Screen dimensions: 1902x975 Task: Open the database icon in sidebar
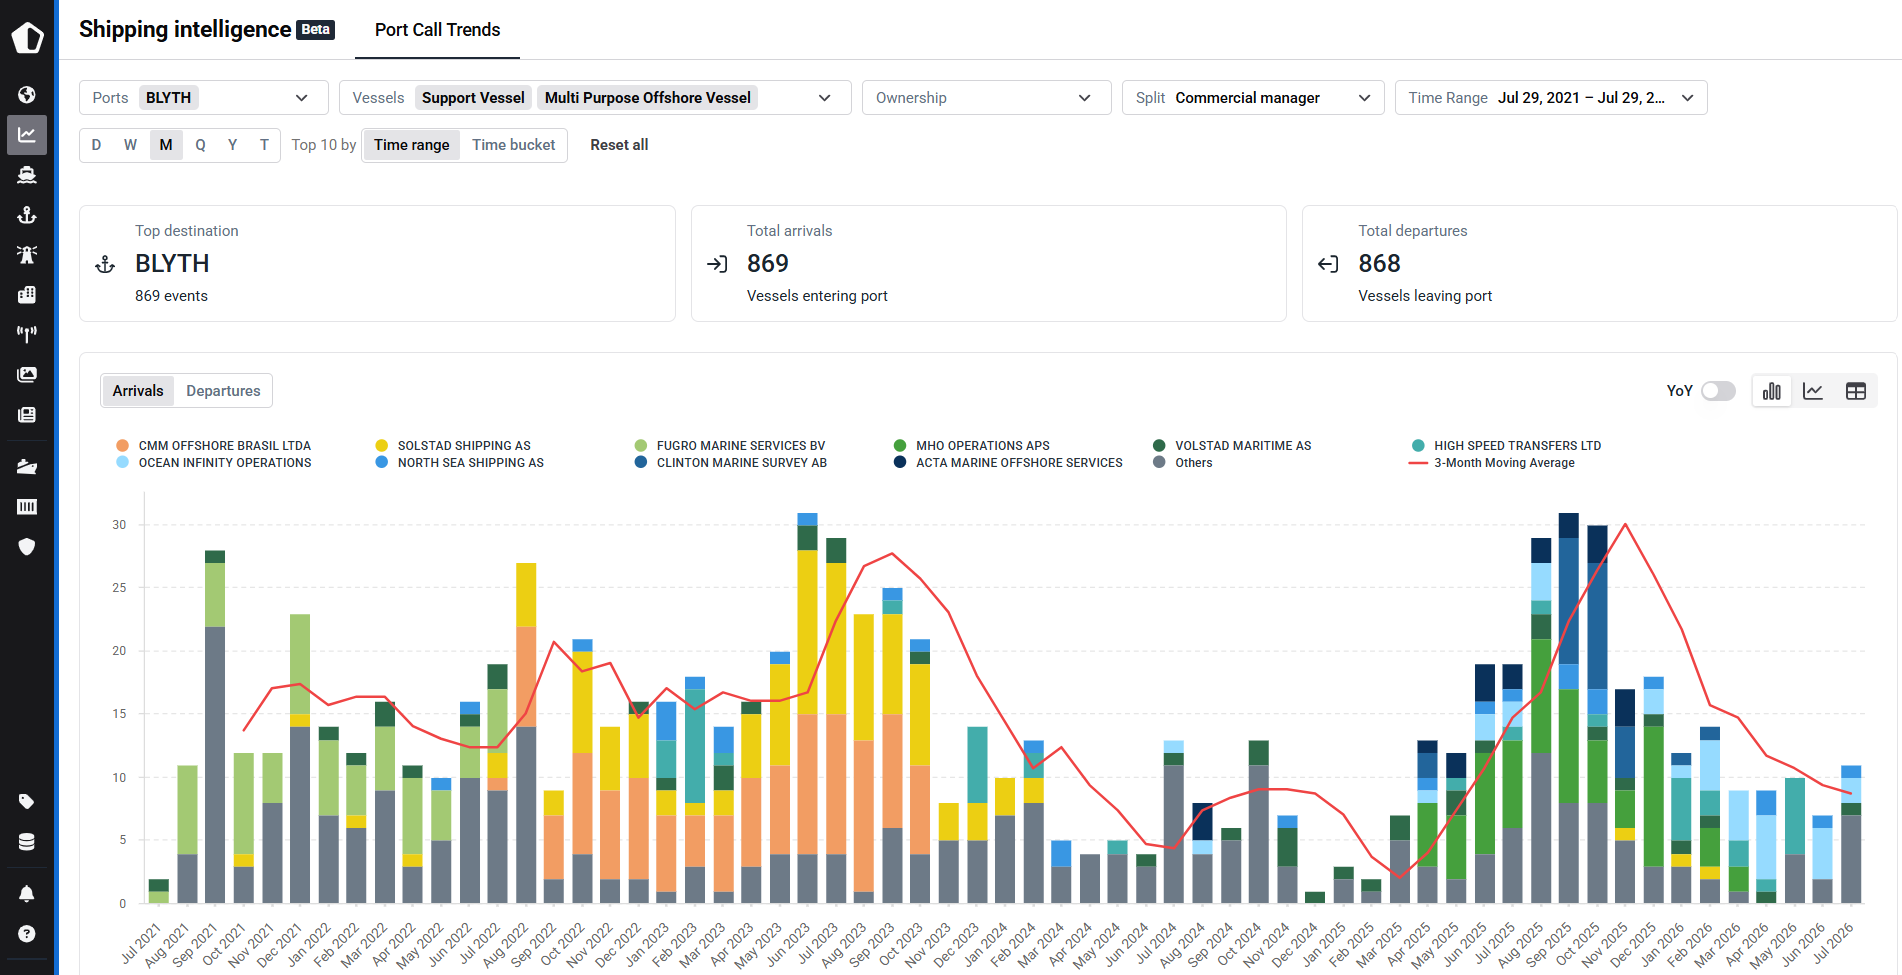(x=27, y=842)
